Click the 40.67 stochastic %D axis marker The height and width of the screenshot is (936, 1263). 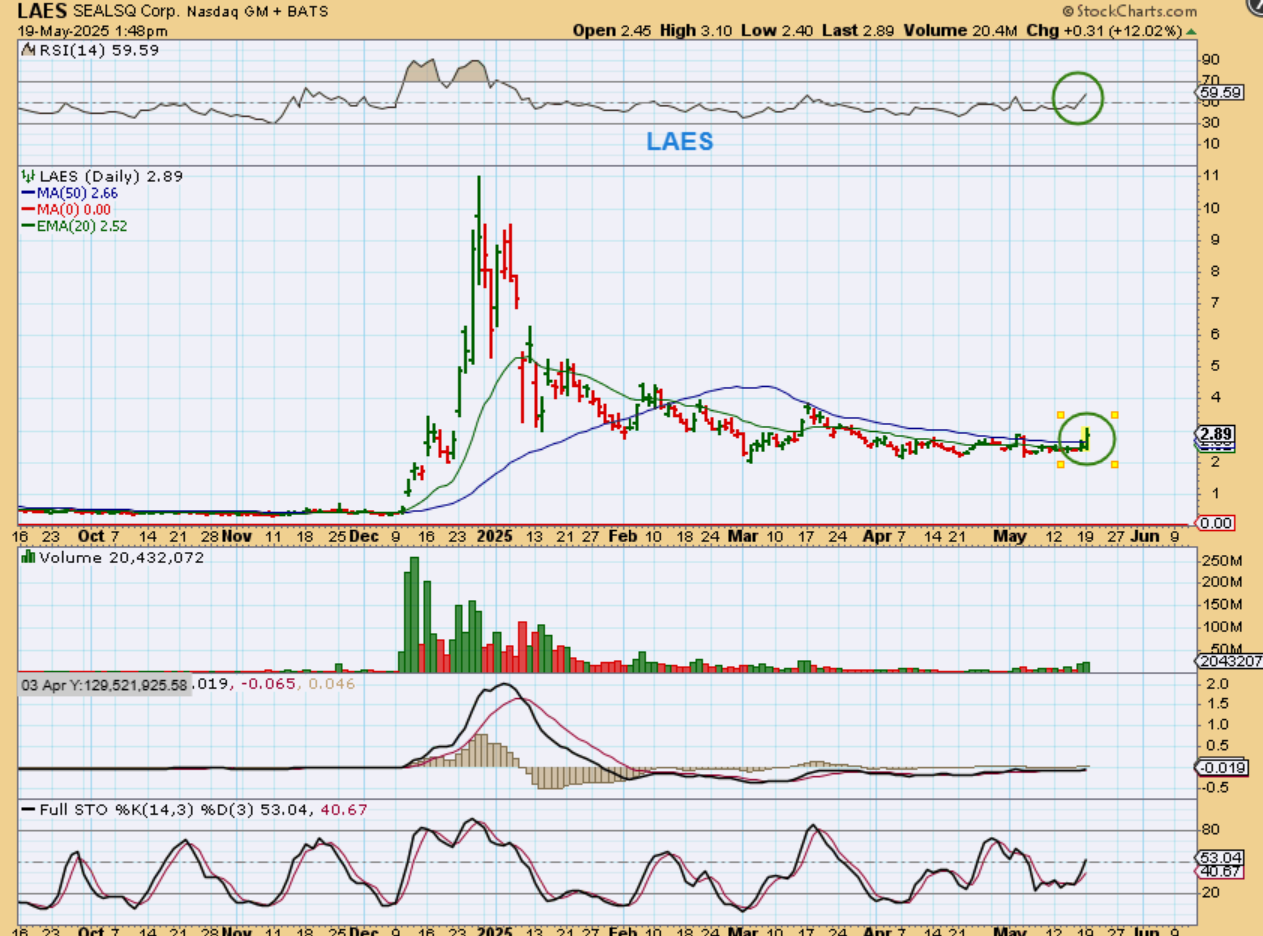1221,872
